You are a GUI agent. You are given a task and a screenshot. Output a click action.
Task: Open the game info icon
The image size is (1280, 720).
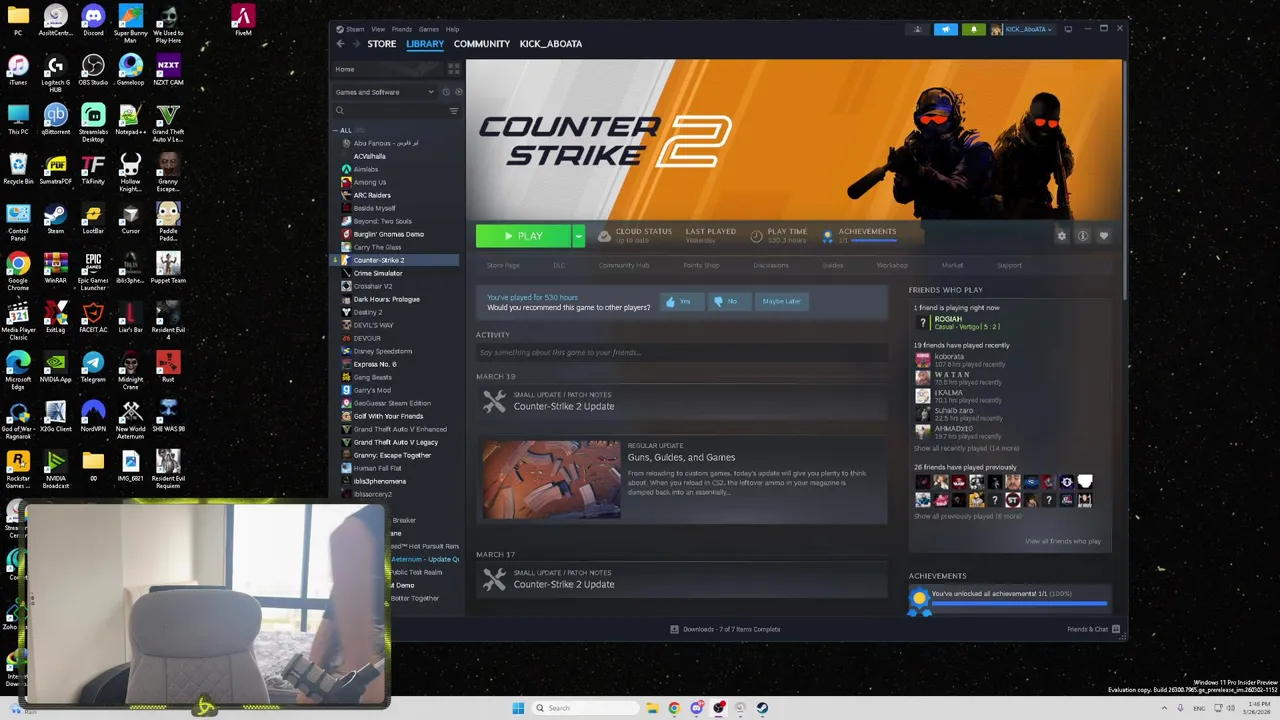pyautogui.click(x=1082, y=236)
